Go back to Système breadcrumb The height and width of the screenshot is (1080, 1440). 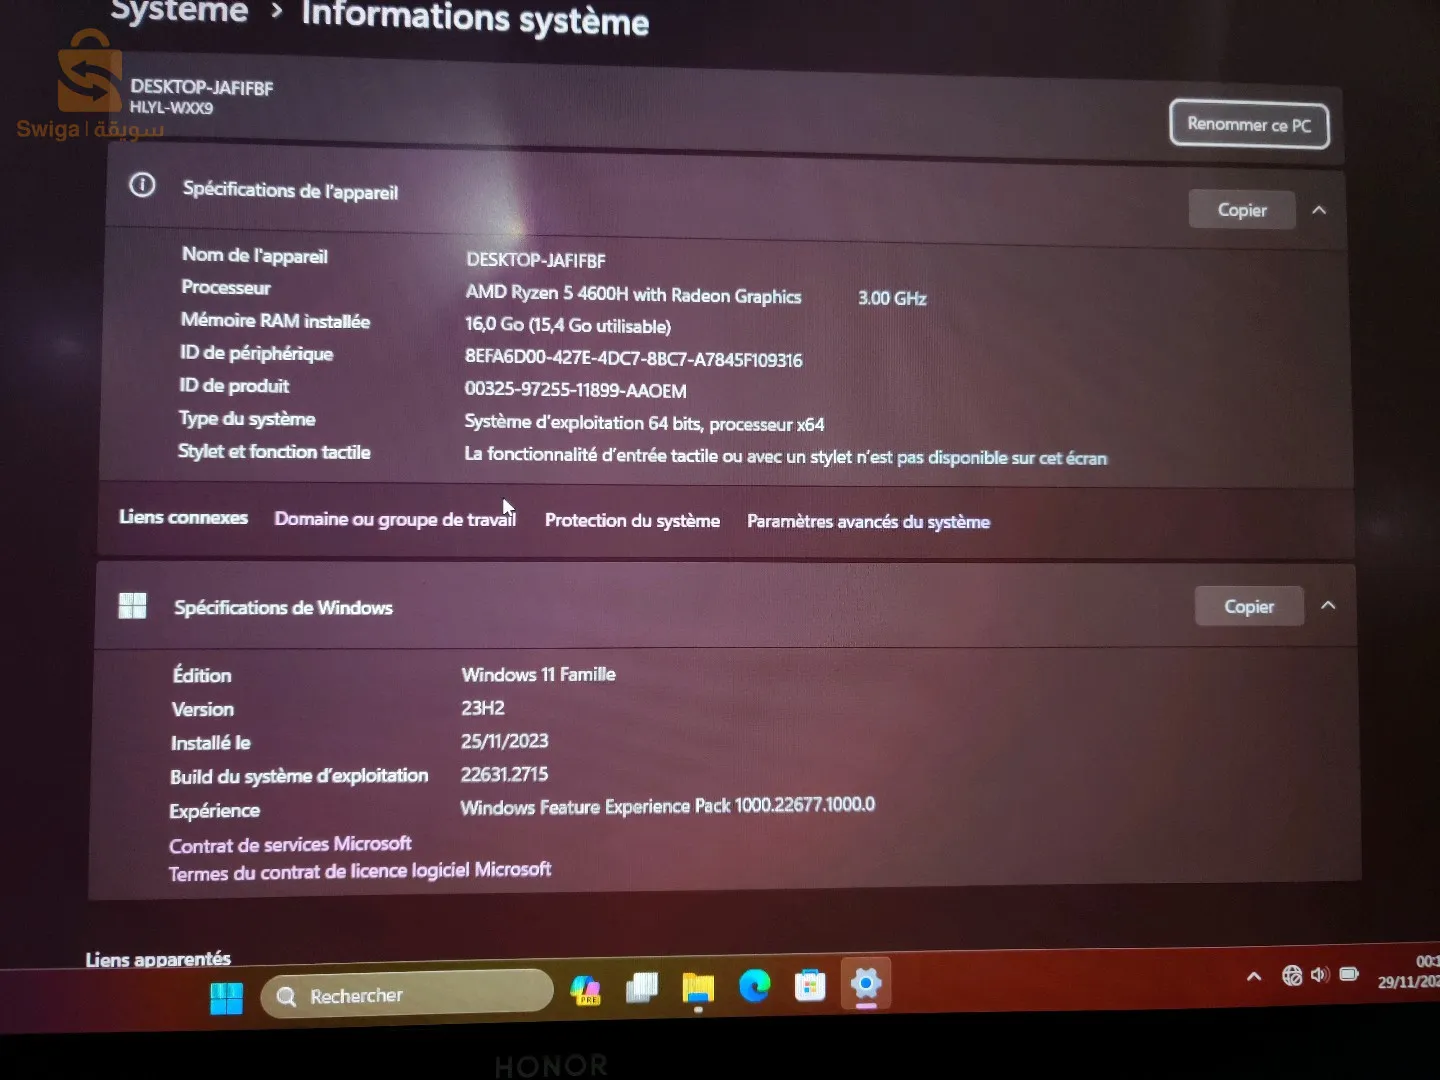coord(179,12)
